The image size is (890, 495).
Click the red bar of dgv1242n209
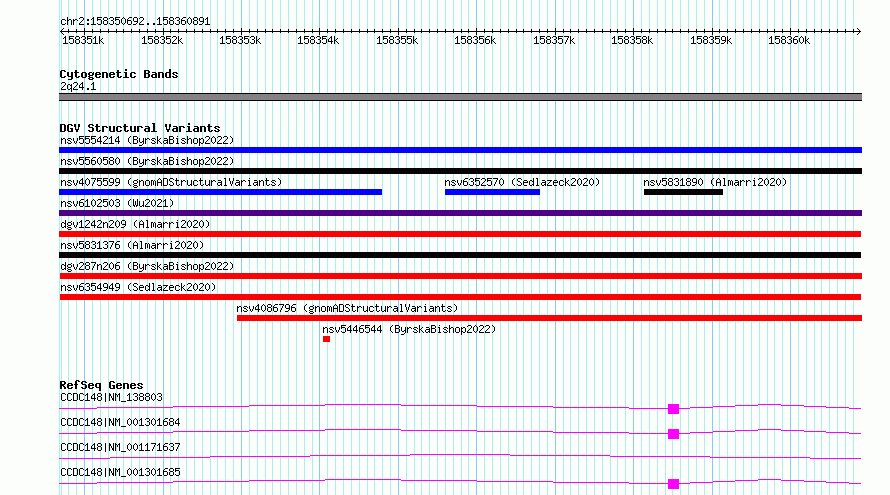click(x=460, y=234)
